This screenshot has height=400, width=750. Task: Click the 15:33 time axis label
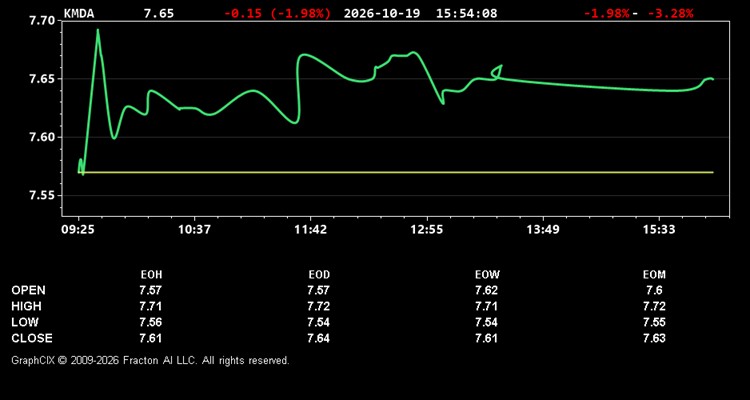coord(659,230)
